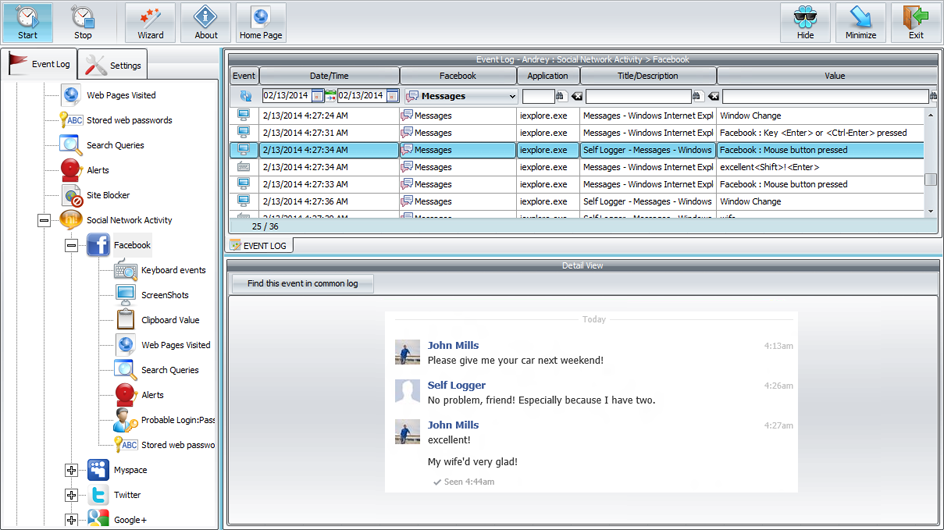Viewport: 944px width, 530px height.
Task: Click the Exit button
Action: point(915,22)
